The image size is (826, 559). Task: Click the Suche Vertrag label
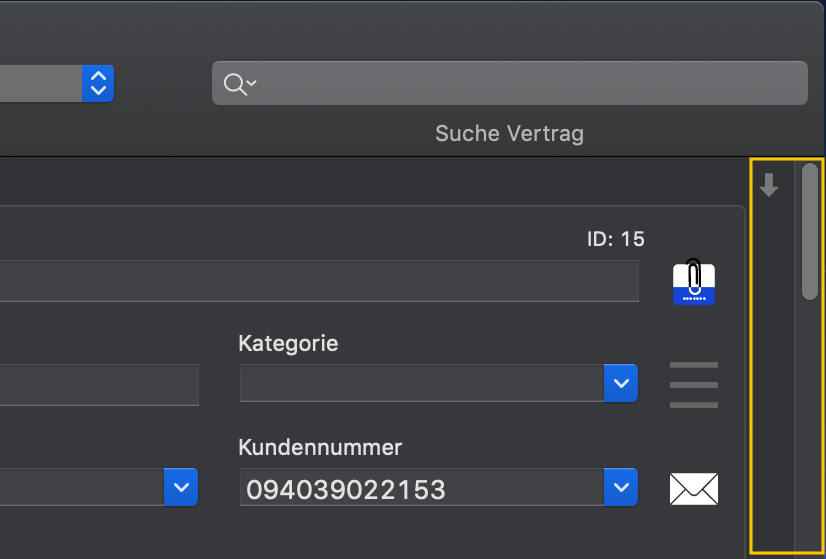click(x=509, y=134)
